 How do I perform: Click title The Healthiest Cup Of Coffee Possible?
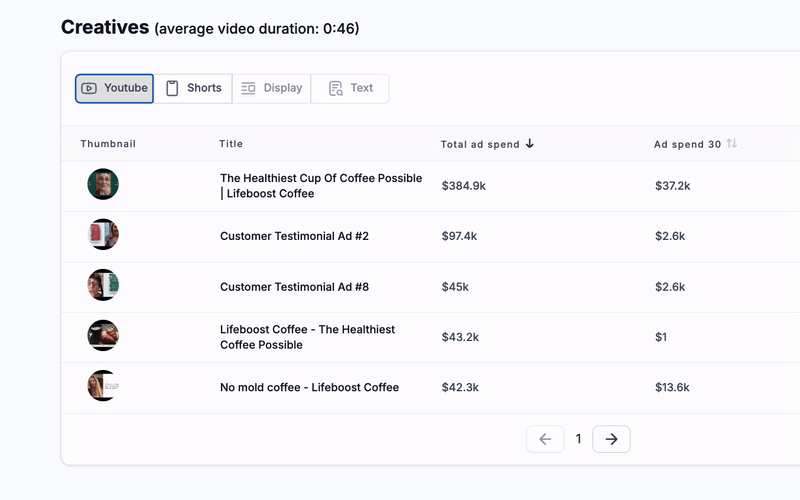click(321, 186)
